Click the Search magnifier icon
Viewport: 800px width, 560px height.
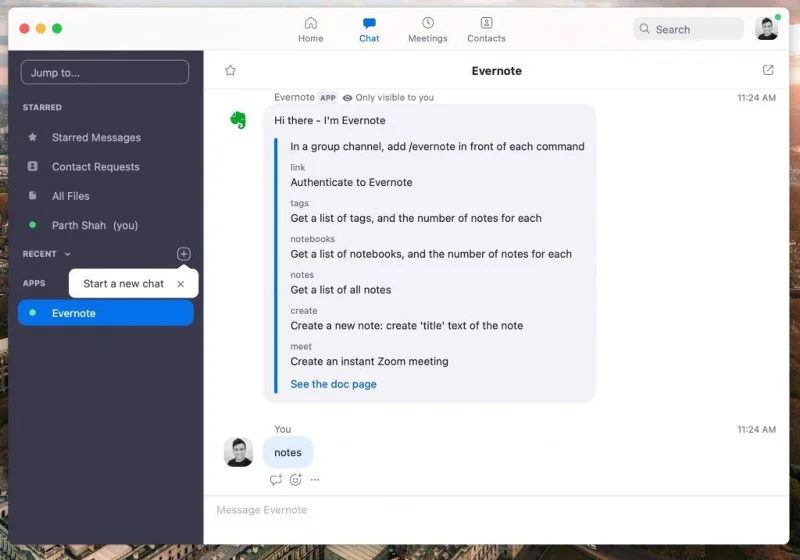pos(644,29)
